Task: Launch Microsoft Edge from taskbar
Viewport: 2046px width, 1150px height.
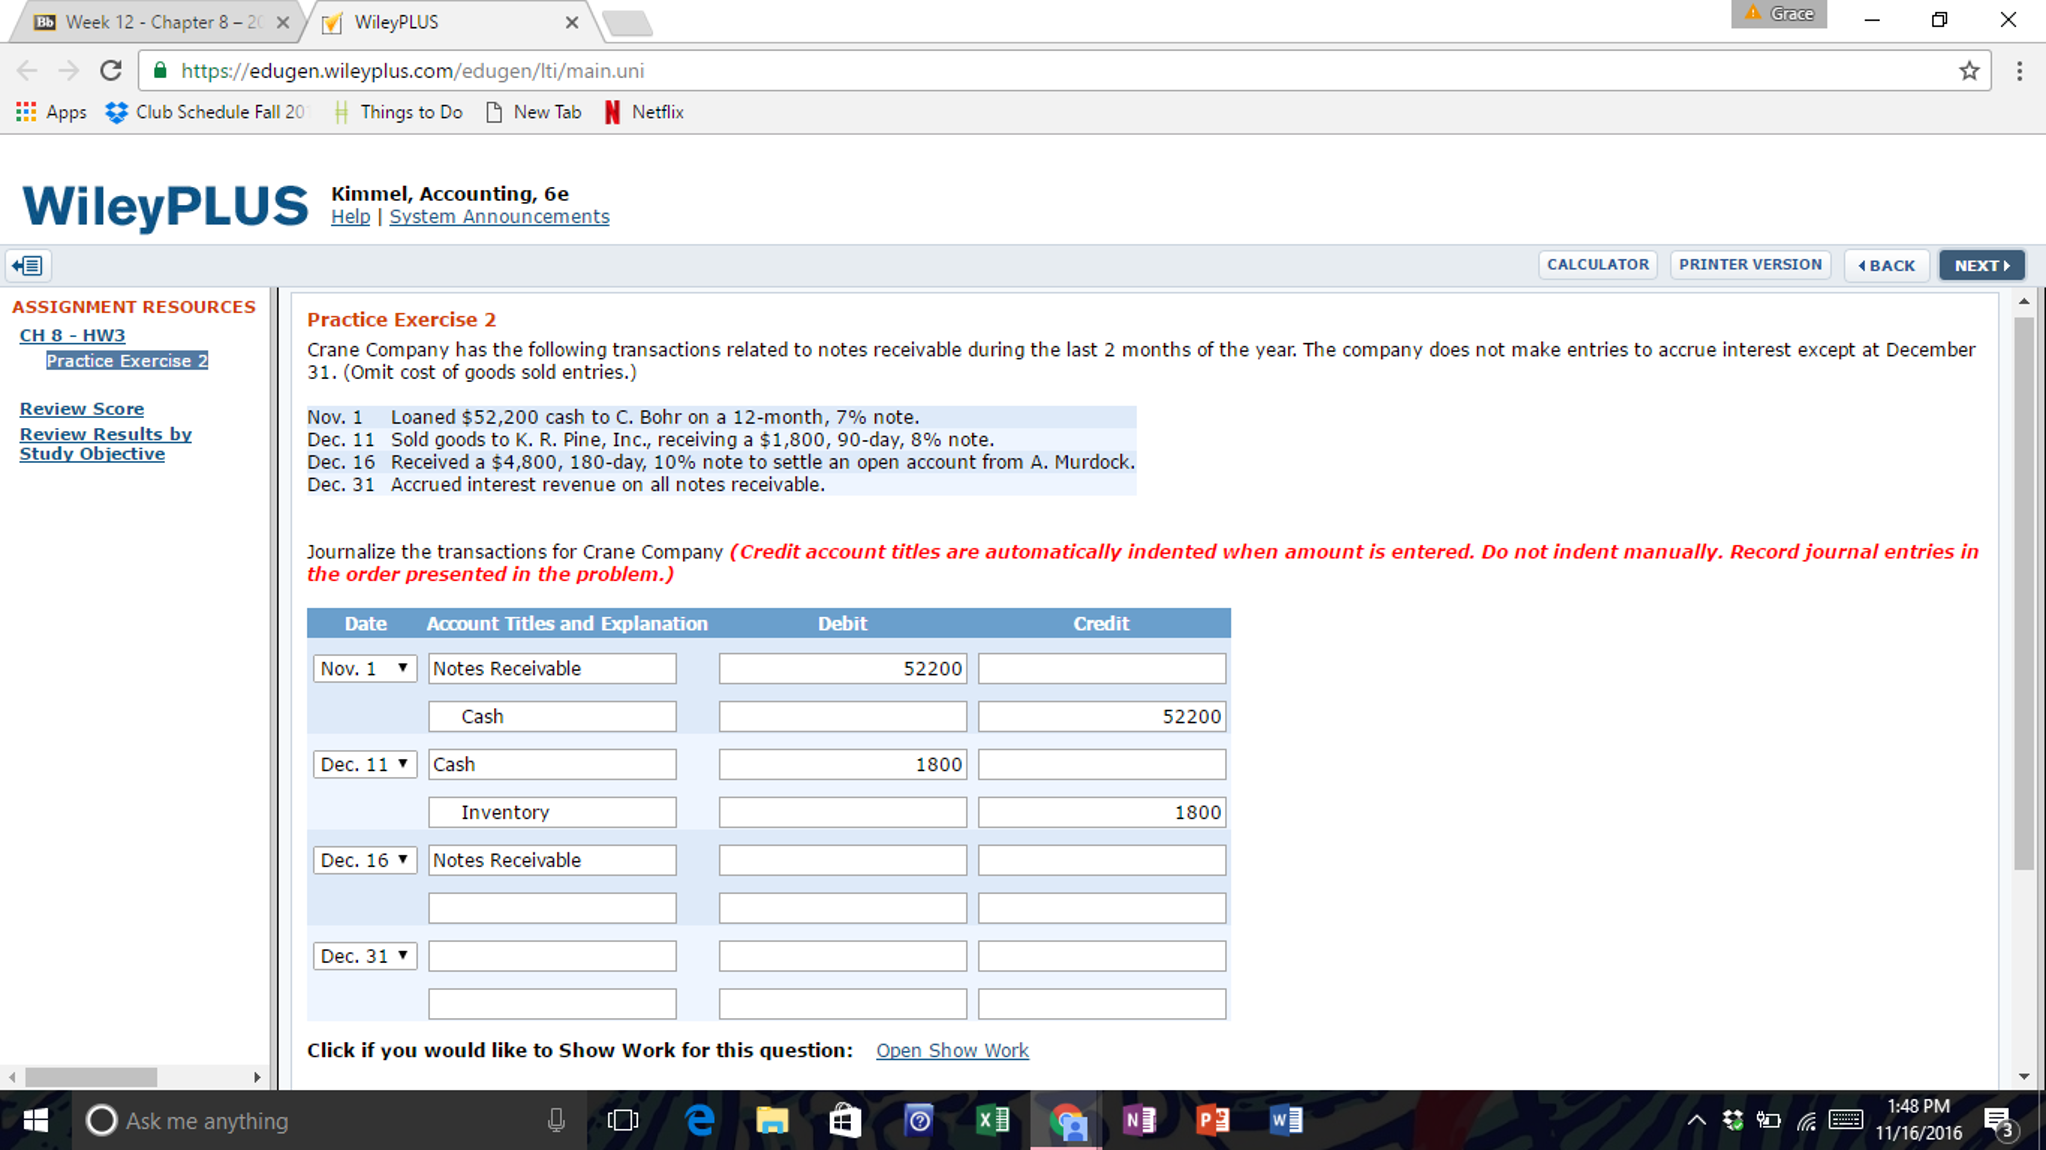Action: pyautogui.click(x=700, y=1120)
